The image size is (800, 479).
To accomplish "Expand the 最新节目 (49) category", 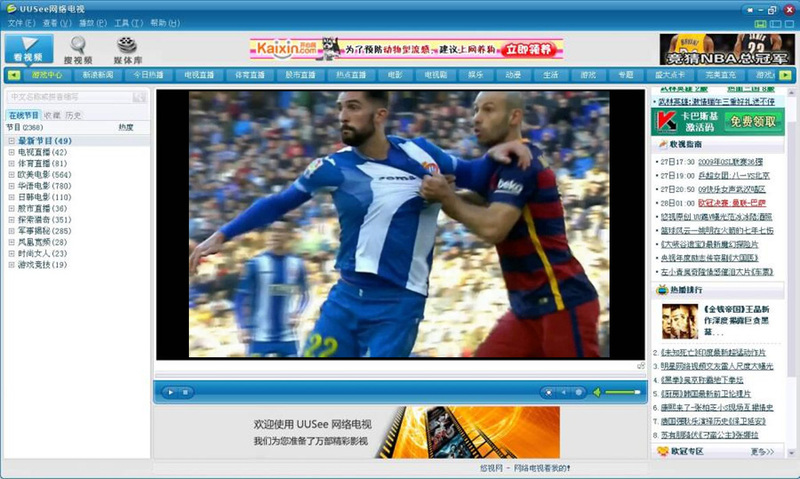I will [11, 141].
